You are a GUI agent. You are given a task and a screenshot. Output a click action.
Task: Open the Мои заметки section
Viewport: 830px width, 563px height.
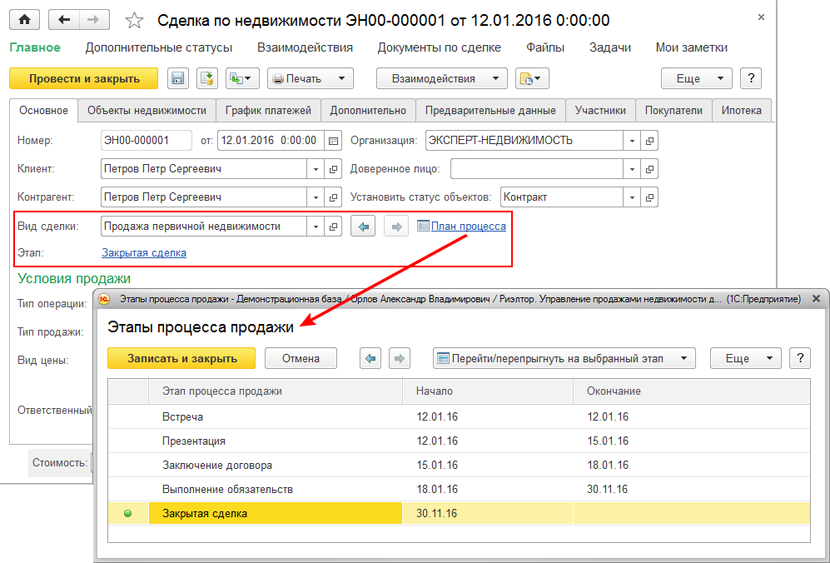(x=691, y=48)
